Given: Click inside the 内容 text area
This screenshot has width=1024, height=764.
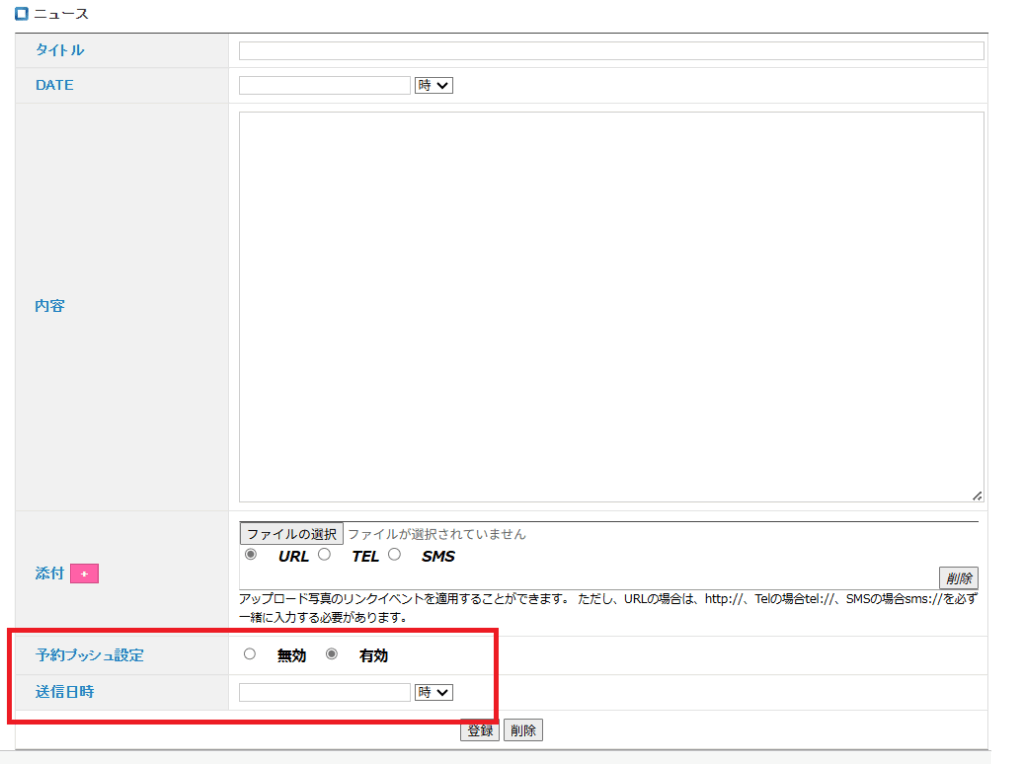Looking at the screenshot, I should (611, 306).
